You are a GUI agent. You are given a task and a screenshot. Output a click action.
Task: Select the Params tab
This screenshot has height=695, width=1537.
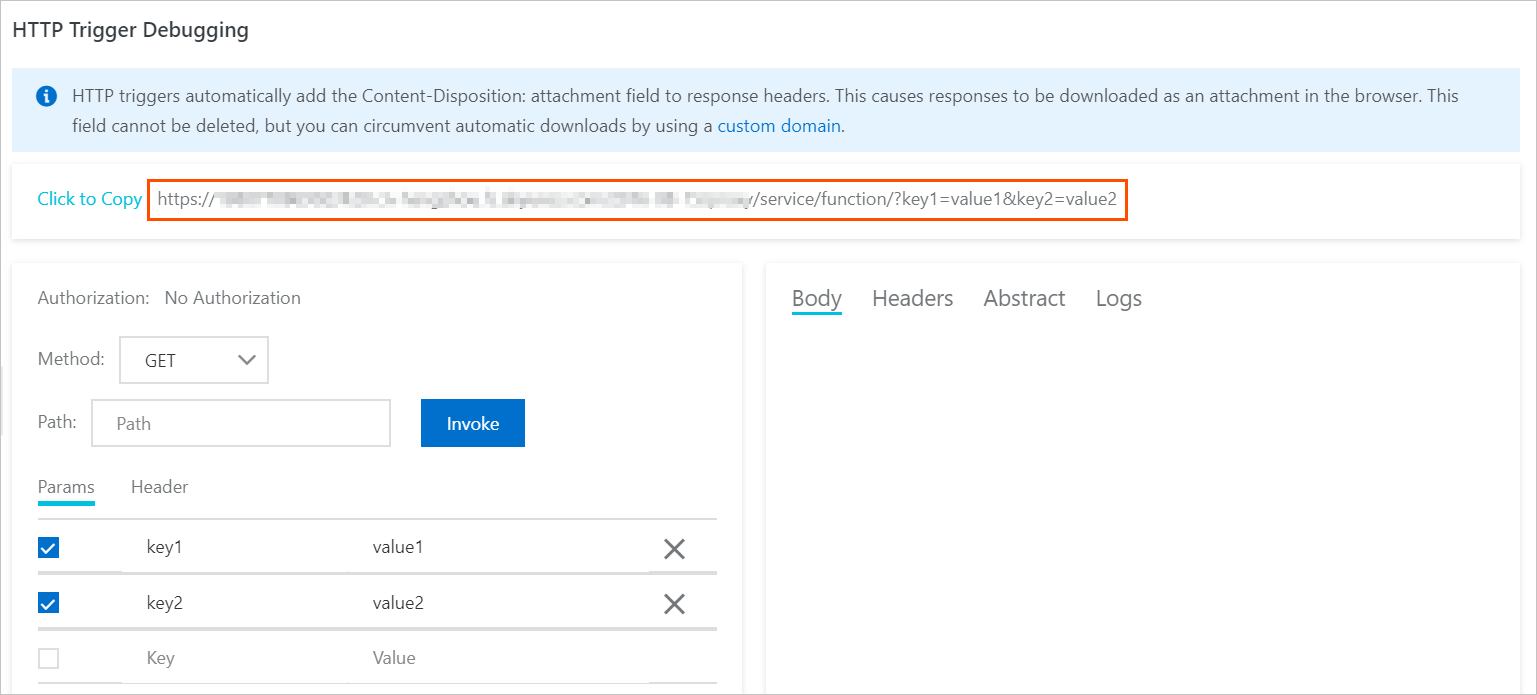point(66,487)
